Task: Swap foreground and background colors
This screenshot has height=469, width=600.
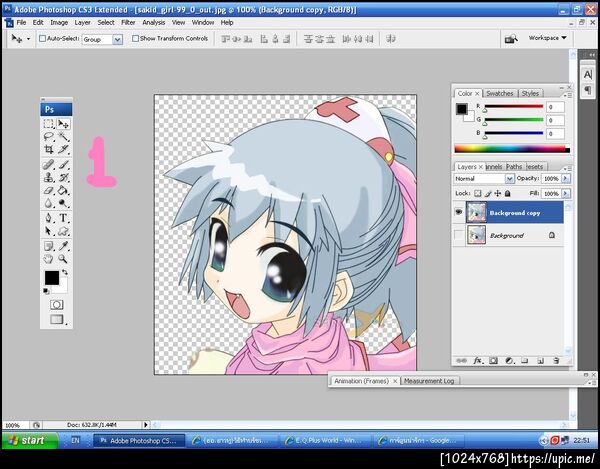Action: point(65,272)
